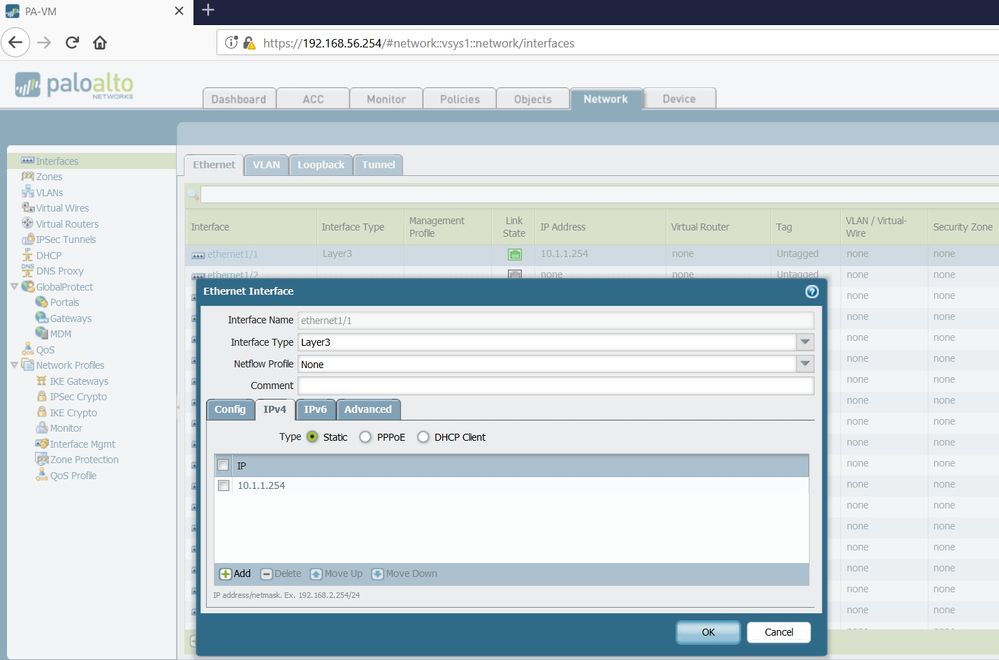Click into the Comment text field
Viewport: 999px width, 660px height.
click(x=555, y=386)
